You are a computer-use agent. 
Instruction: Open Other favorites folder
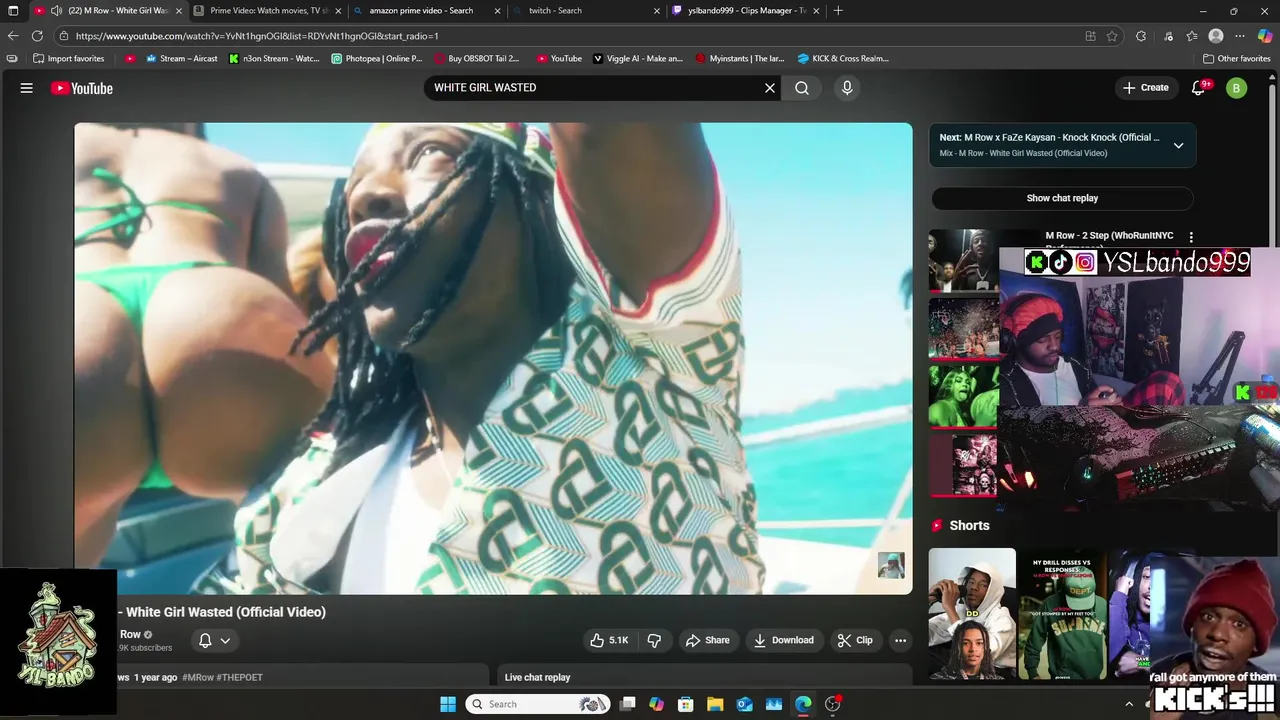(x=1236, y=59)
